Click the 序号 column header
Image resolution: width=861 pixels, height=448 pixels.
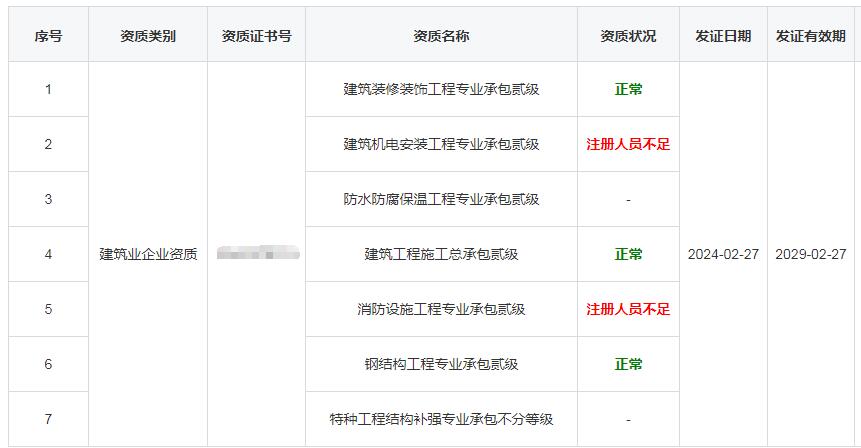48,36
